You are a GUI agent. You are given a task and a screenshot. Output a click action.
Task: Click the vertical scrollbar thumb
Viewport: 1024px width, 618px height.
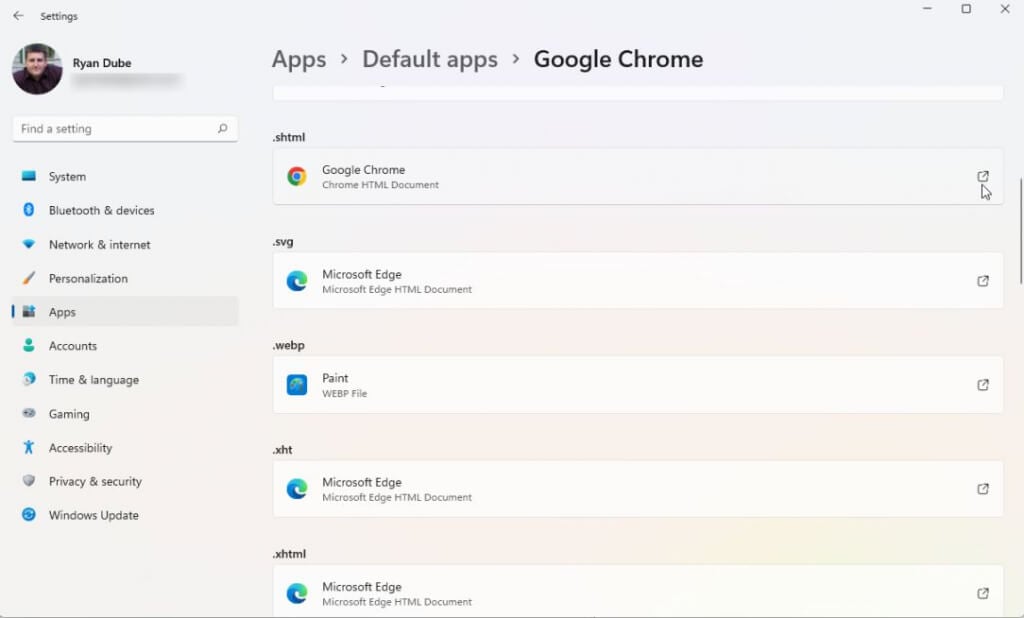pos(1019,230)
